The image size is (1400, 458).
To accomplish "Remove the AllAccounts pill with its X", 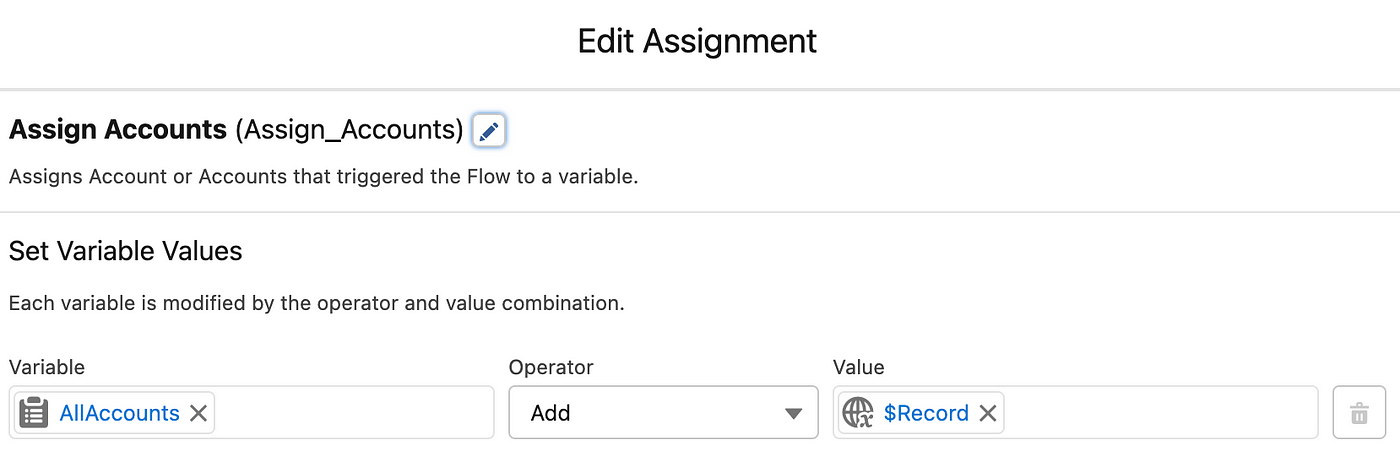I will (198, 413).
